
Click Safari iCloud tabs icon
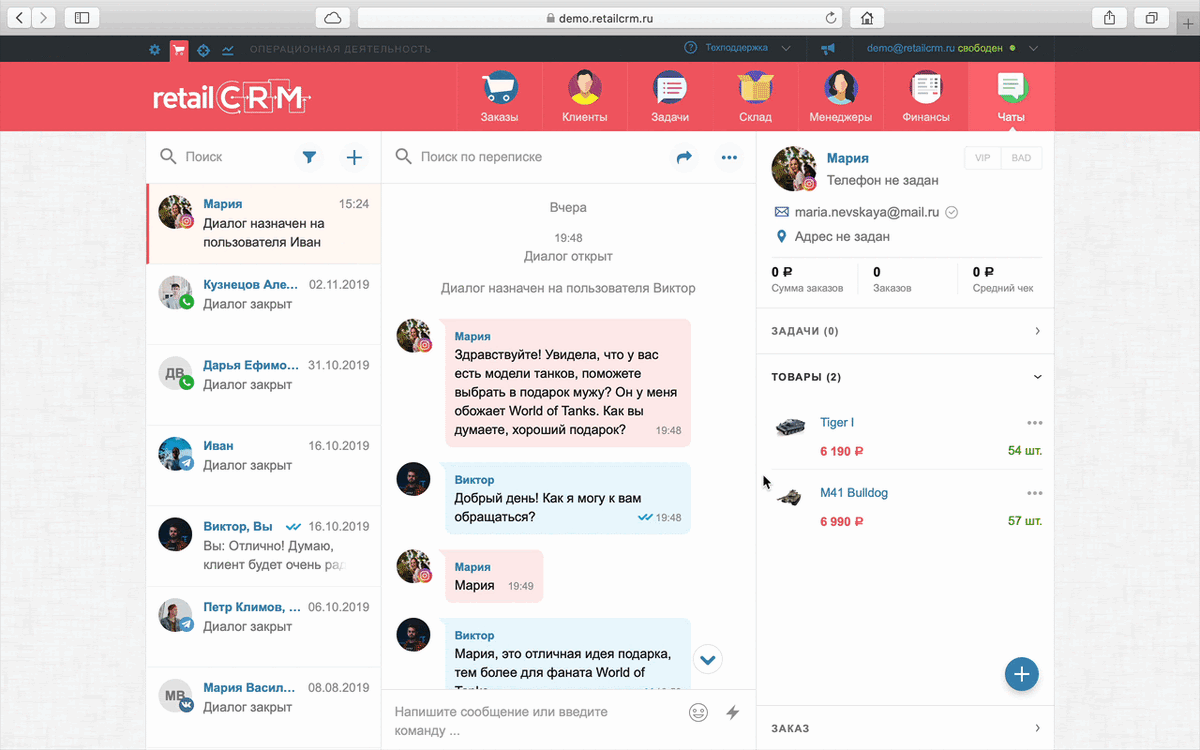tap(332, 17)
